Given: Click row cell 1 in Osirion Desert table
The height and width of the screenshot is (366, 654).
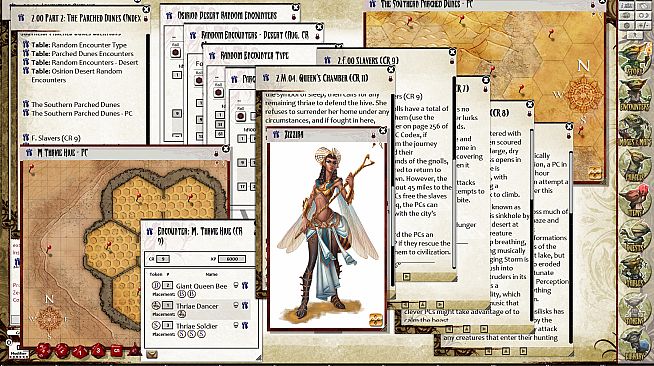Looking at the screenshot, I should pyautogui.click(x=177, y=75).
